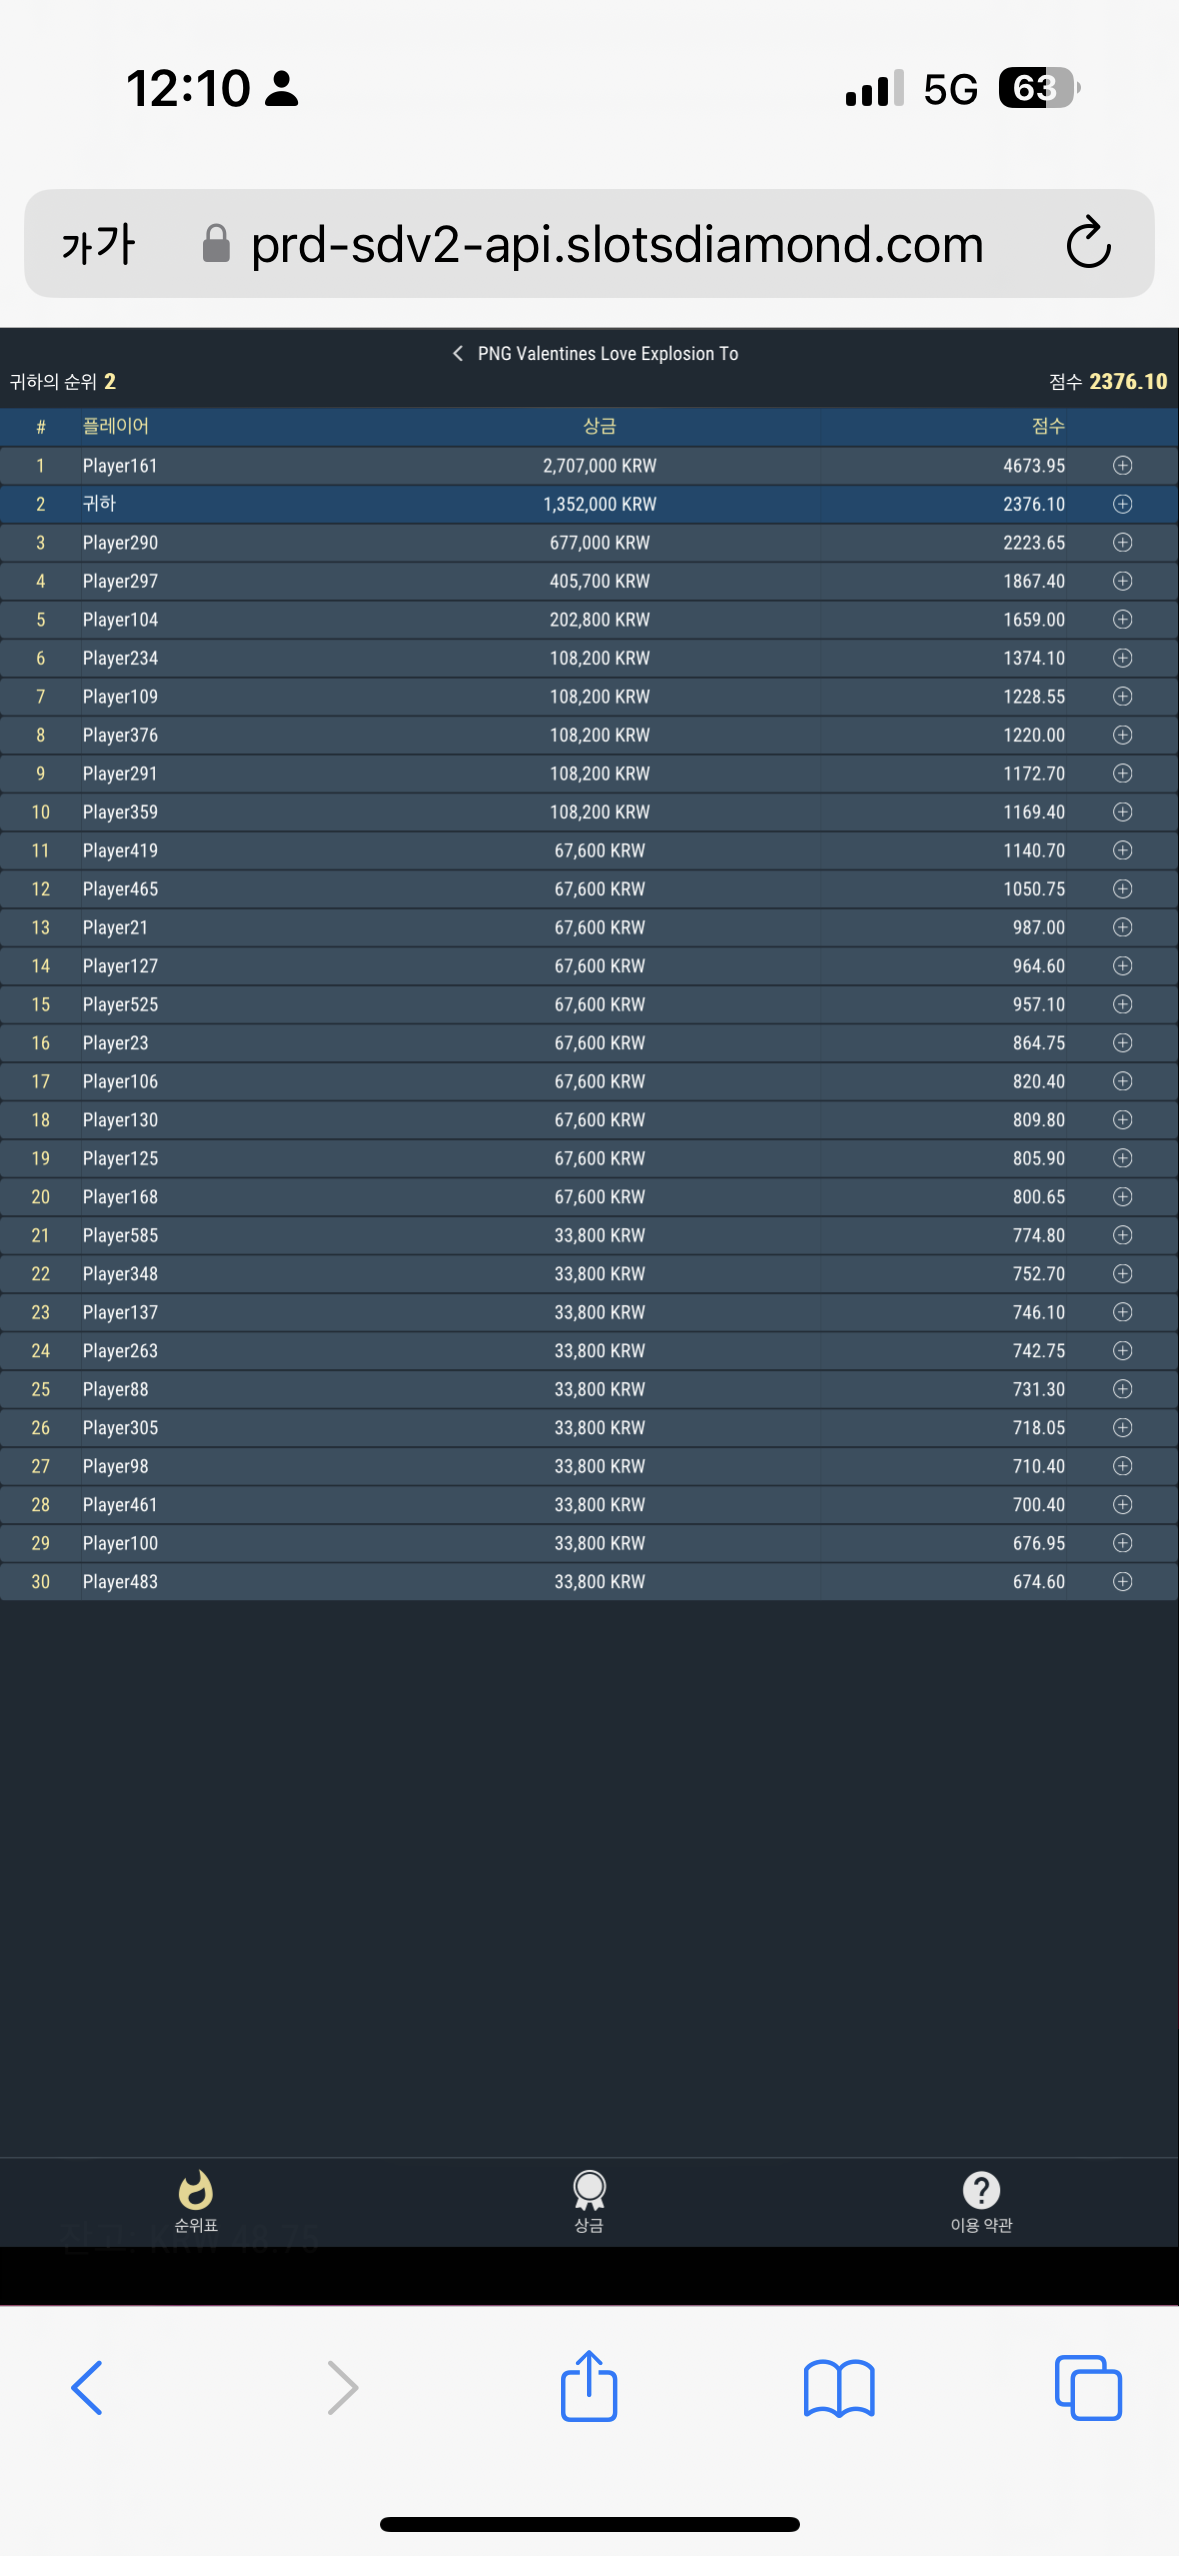1179x2556 pixels.
Task: Switch to the 상금 prizes tab
Action: [589, 2202]
